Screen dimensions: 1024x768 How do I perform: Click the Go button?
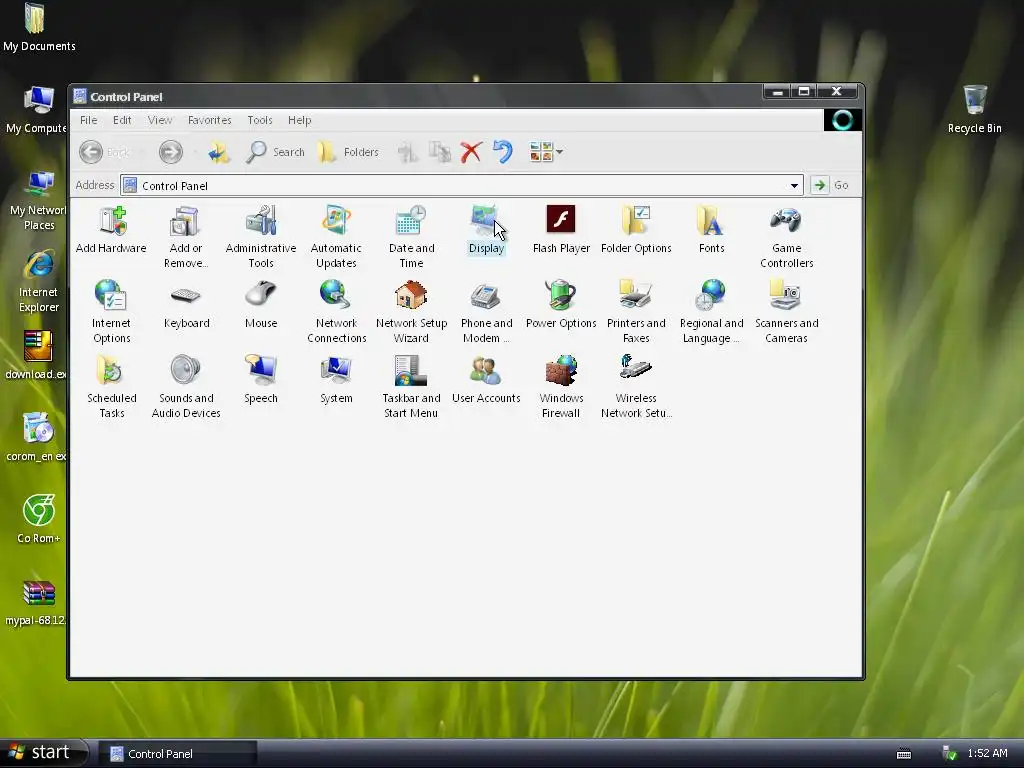point(830,185)
